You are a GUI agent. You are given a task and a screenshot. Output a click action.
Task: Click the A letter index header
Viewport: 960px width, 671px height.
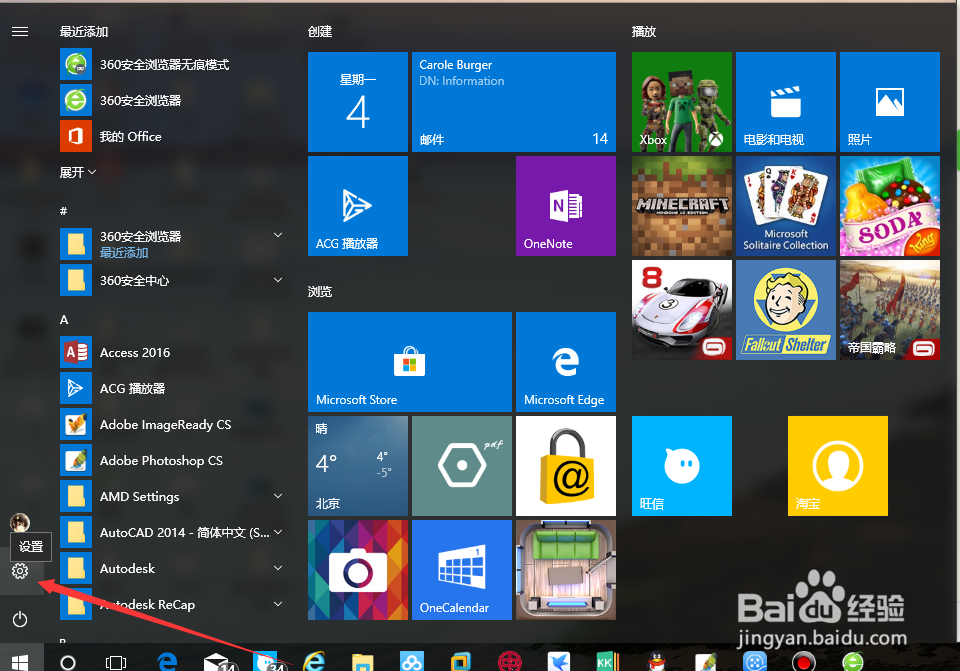coord(64,320)
